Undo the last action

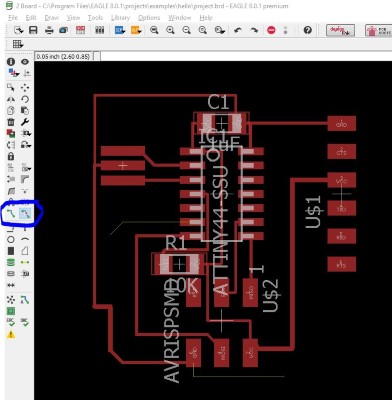click(238, 30)
